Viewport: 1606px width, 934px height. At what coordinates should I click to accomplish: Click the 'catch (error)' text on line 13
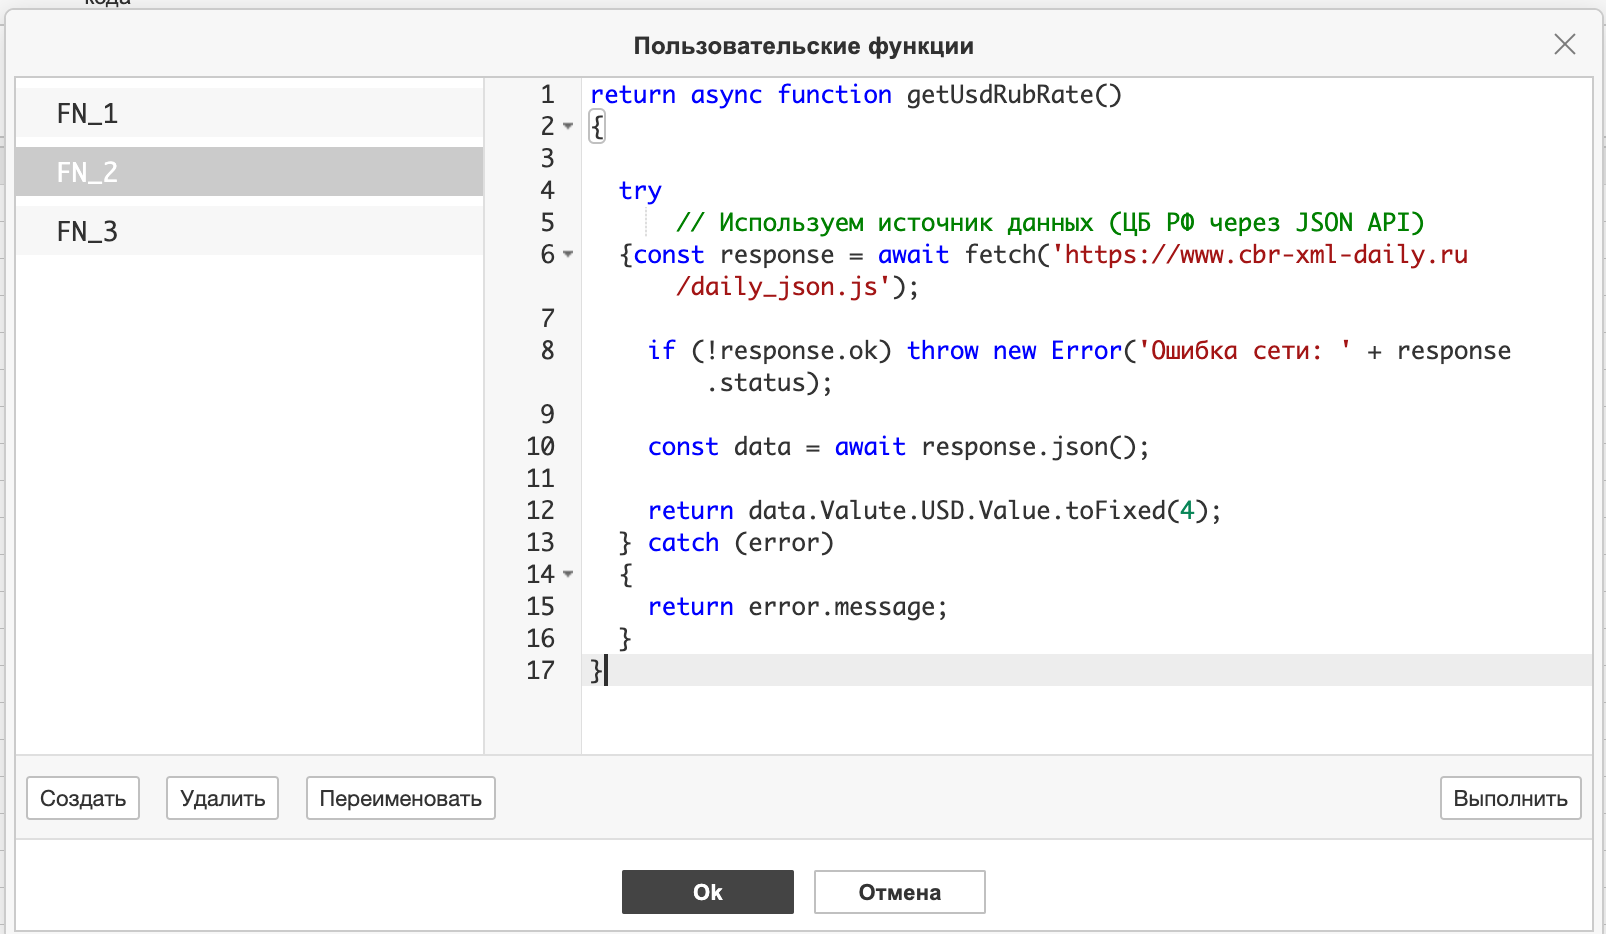point(740,543)
